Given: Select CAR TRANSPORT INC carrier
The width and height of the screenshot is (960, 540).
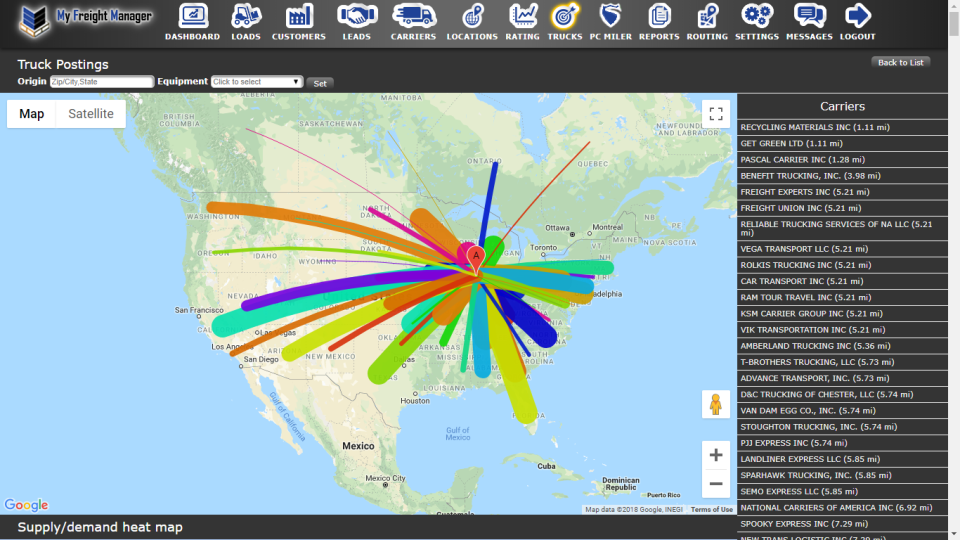Looking at the screenshot, I should point(842,281).
